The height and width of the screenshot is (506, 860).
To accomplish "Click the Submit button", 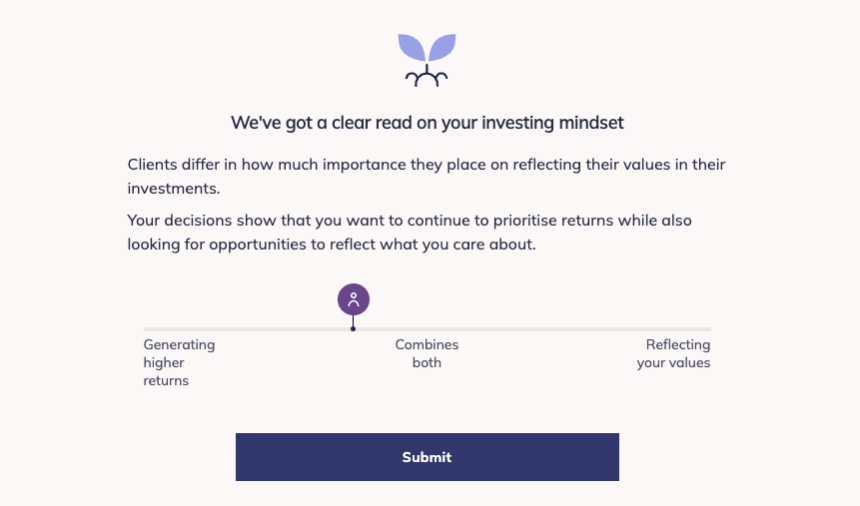I will (x=427, y=457).
